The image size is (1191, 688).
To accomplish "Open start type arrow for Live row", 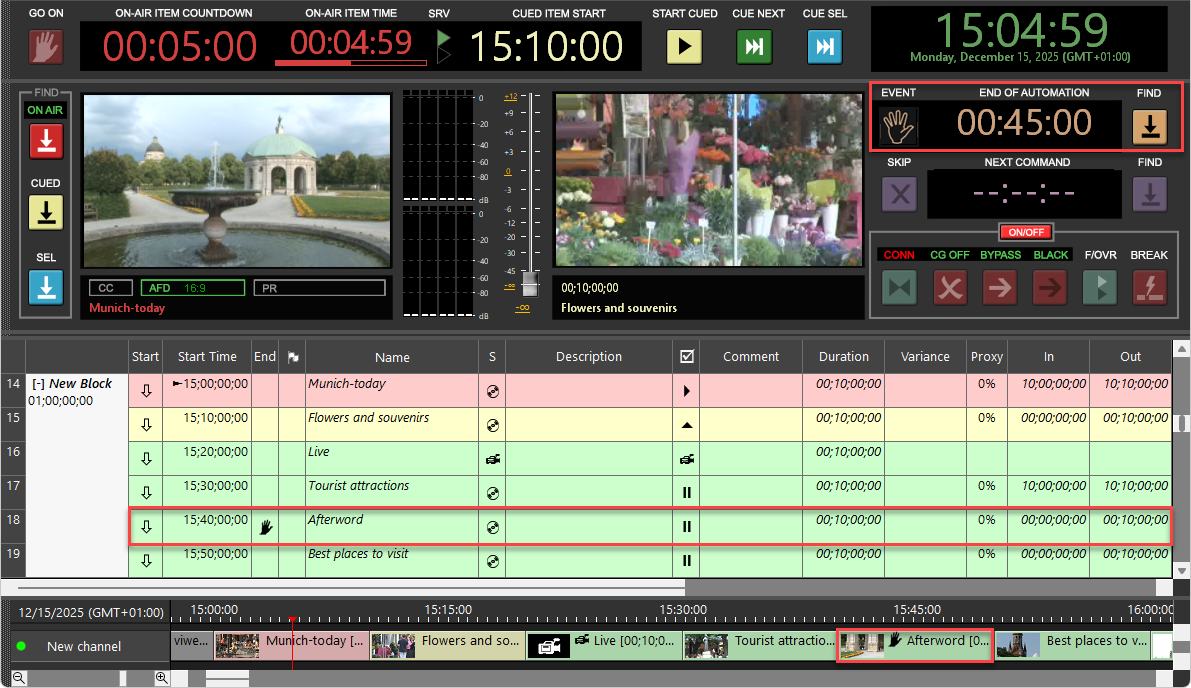I will (x=146, y=459).
